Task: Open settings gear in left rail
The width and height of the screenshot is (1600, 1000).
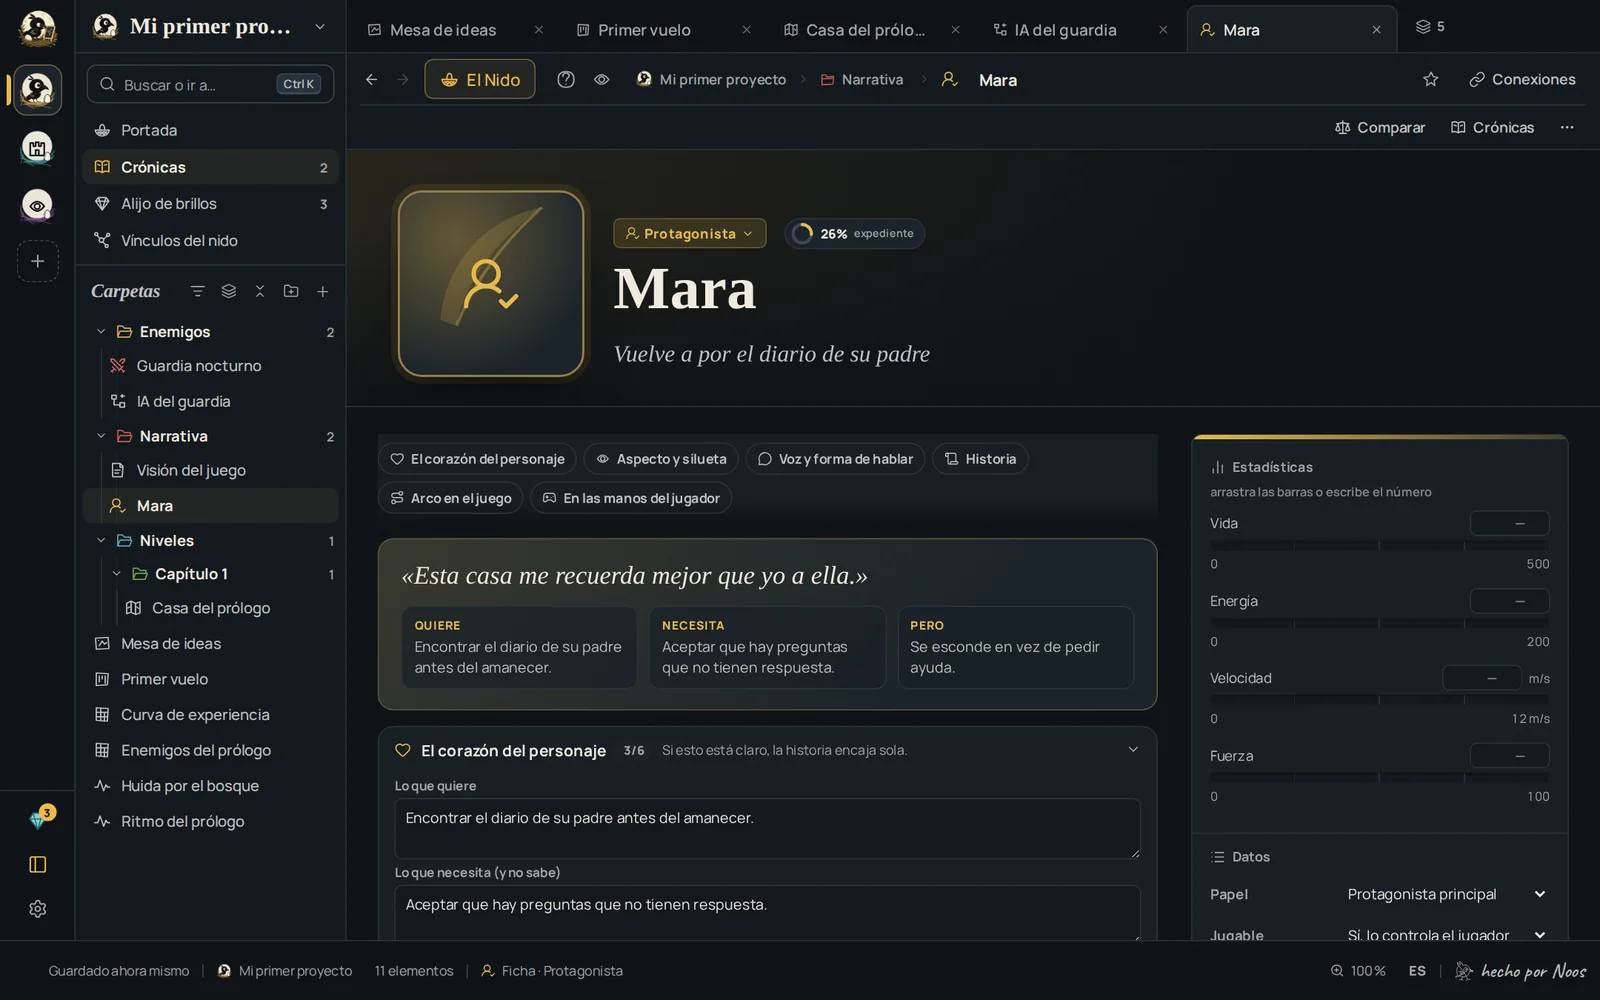Action: [38, 909]
